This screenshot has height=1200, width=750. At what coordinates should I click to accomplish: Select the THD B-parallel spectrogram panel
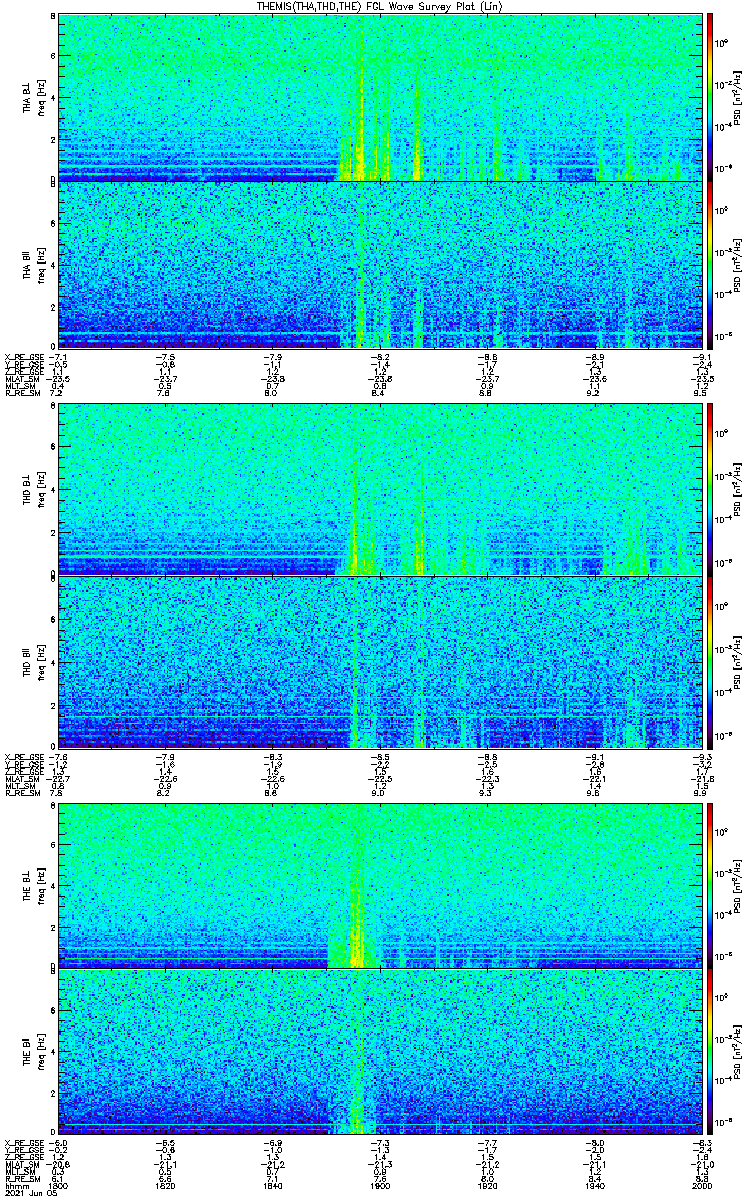379,661
